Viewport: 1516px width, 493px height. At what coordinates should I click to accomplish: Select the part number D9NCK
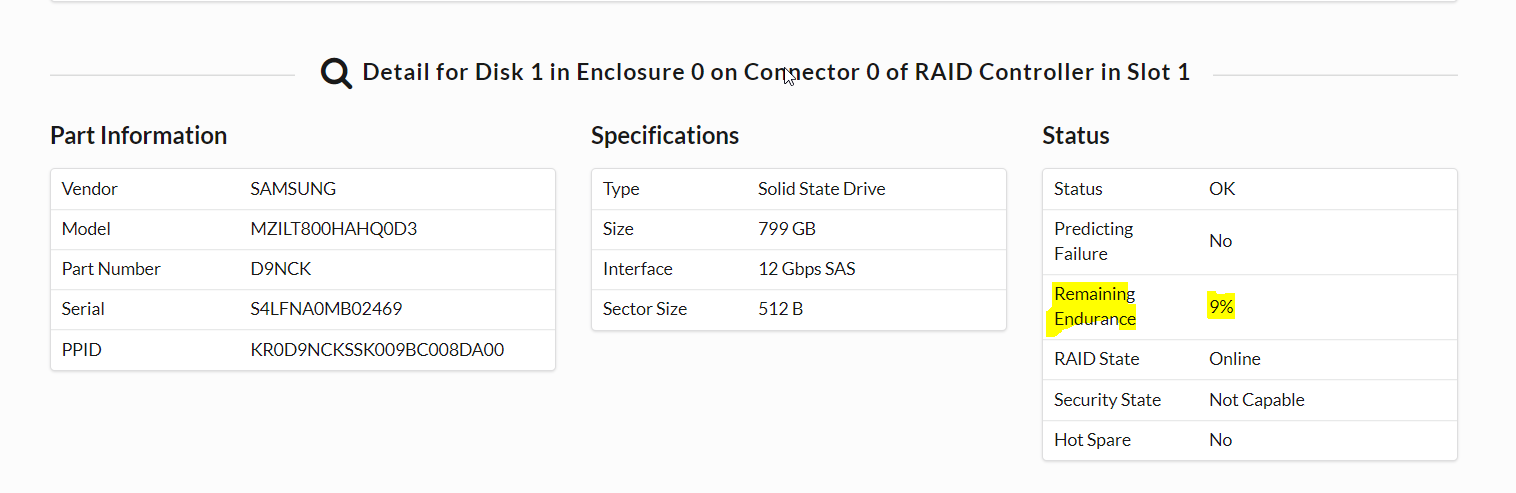click(x=281, y=269)
